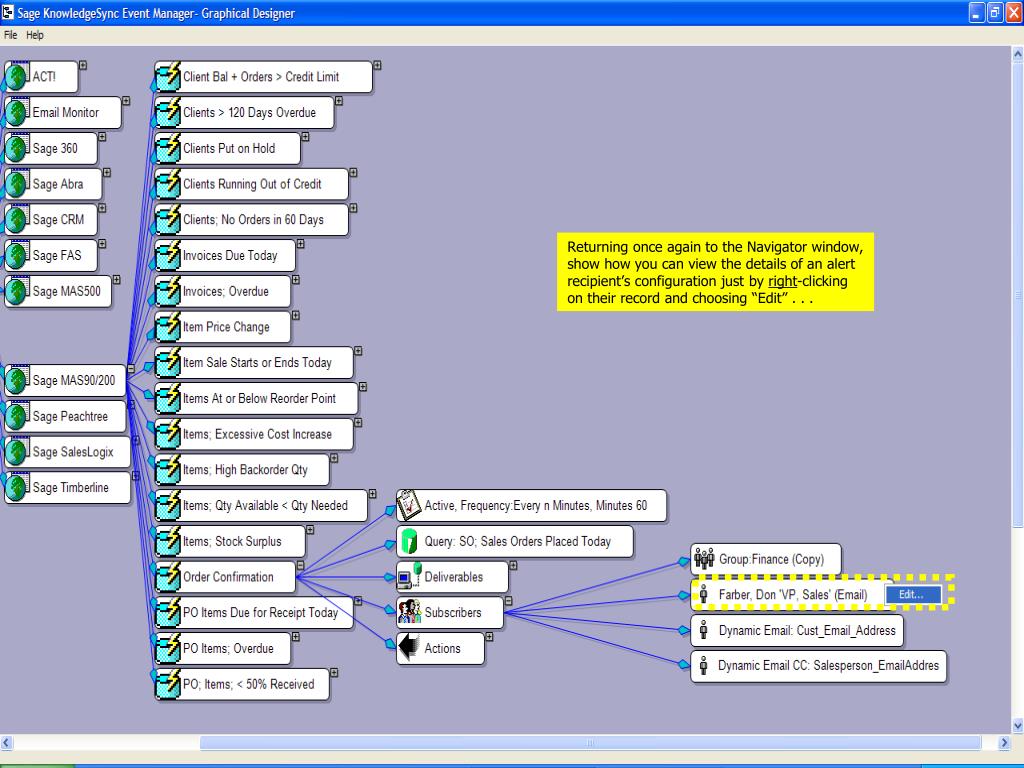Click the lightning event icon for Item Price Change
Viewport: 1024px width, 768px height.
click(168, 327)
